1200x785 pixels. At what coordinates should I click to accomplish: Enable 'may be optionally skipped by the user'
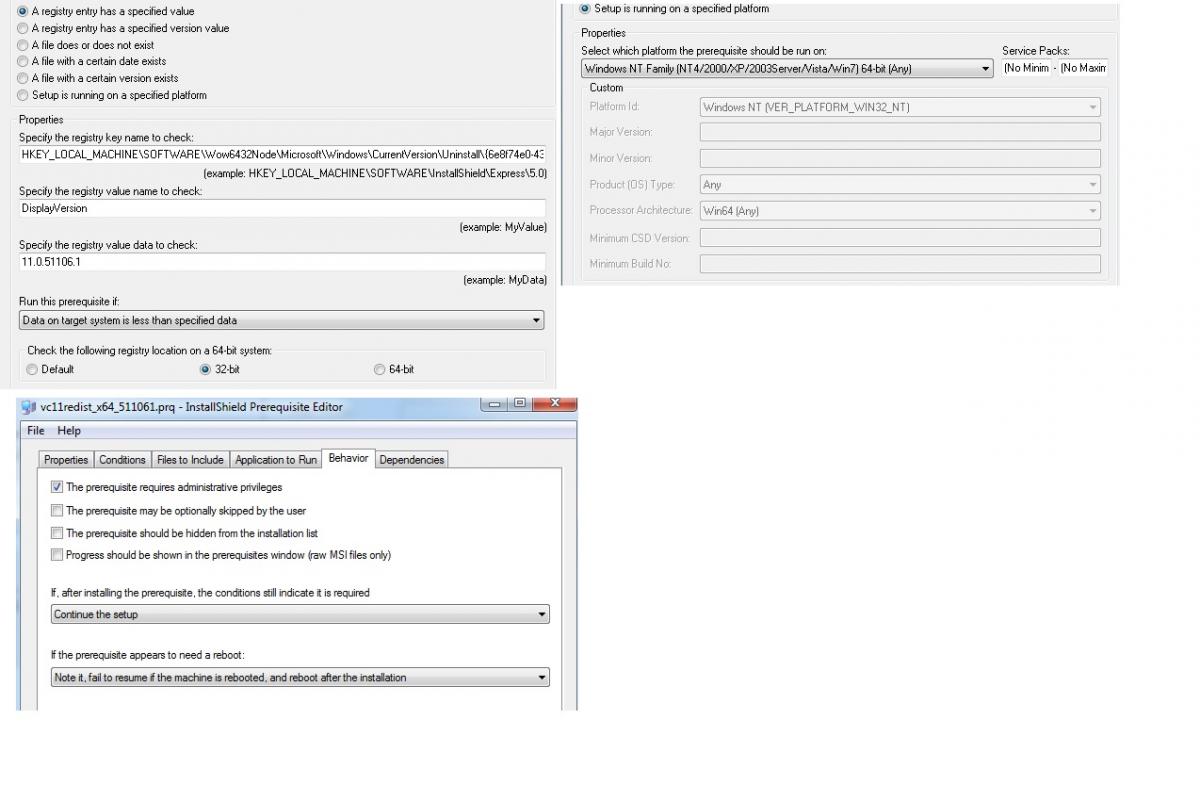pos(57,510)
